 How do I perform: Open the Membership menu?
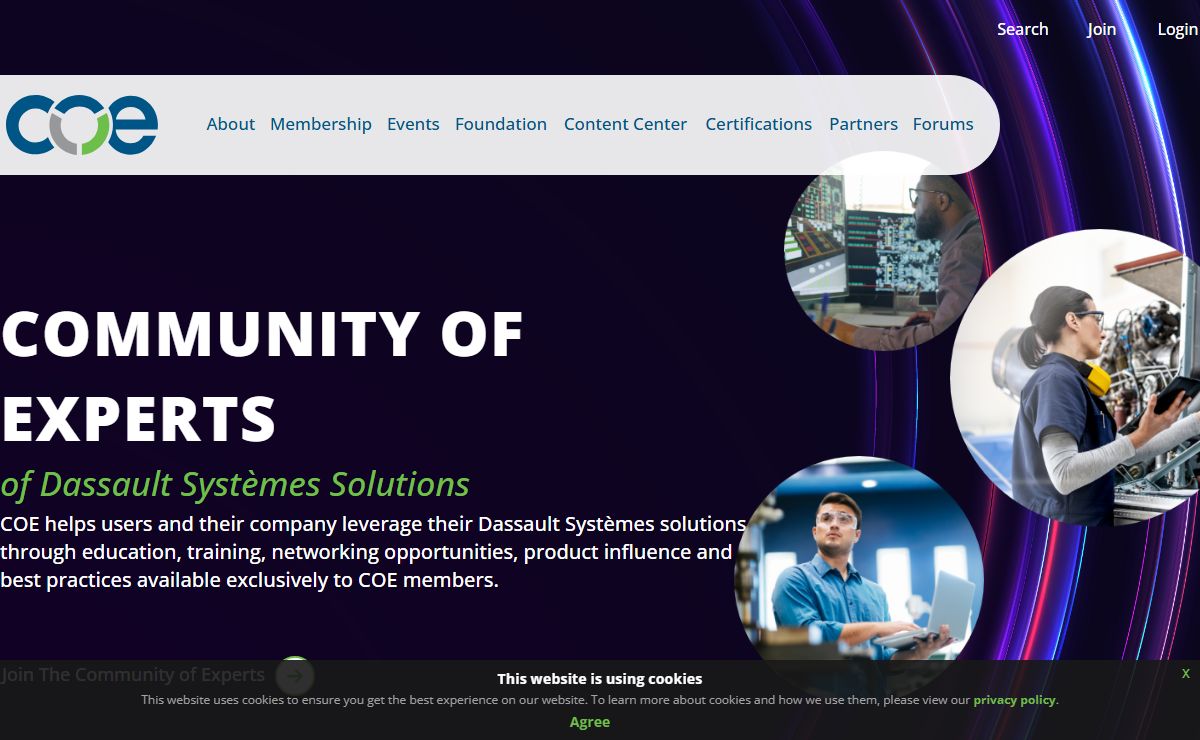coord(321,124)
